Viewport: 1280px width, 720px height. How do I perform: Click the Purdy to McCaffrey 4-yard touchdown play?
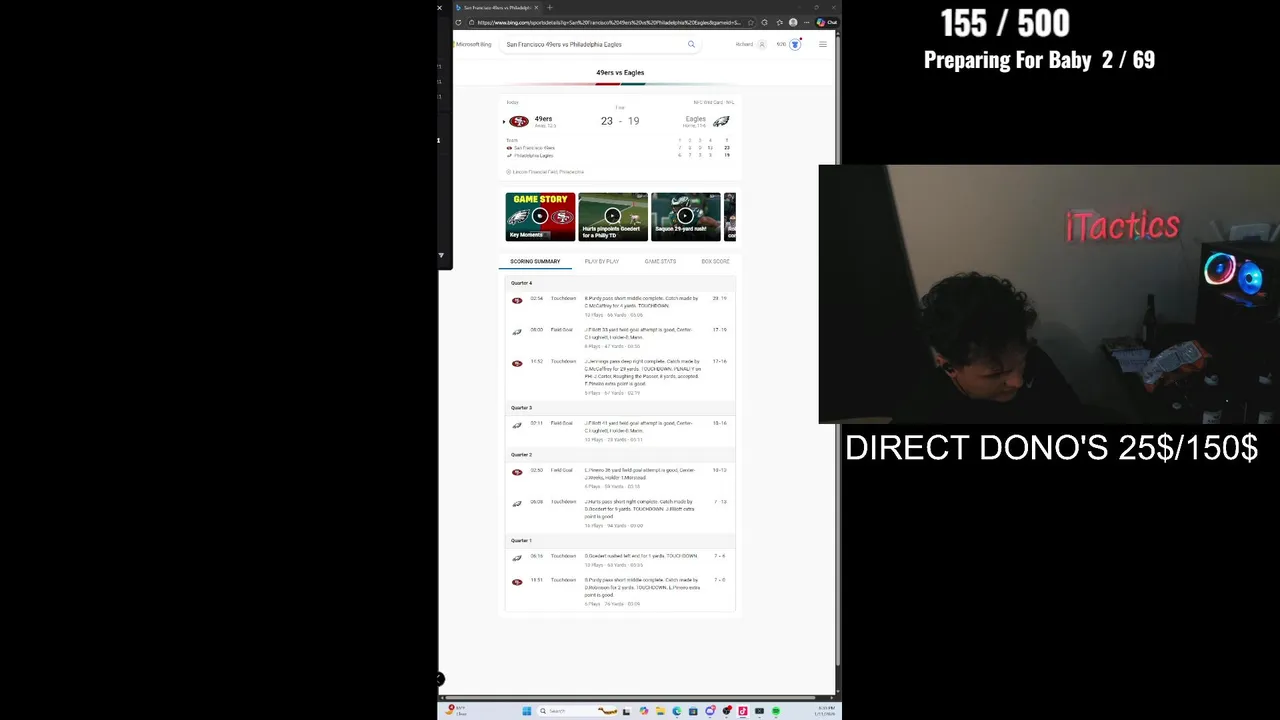point(620,306)
